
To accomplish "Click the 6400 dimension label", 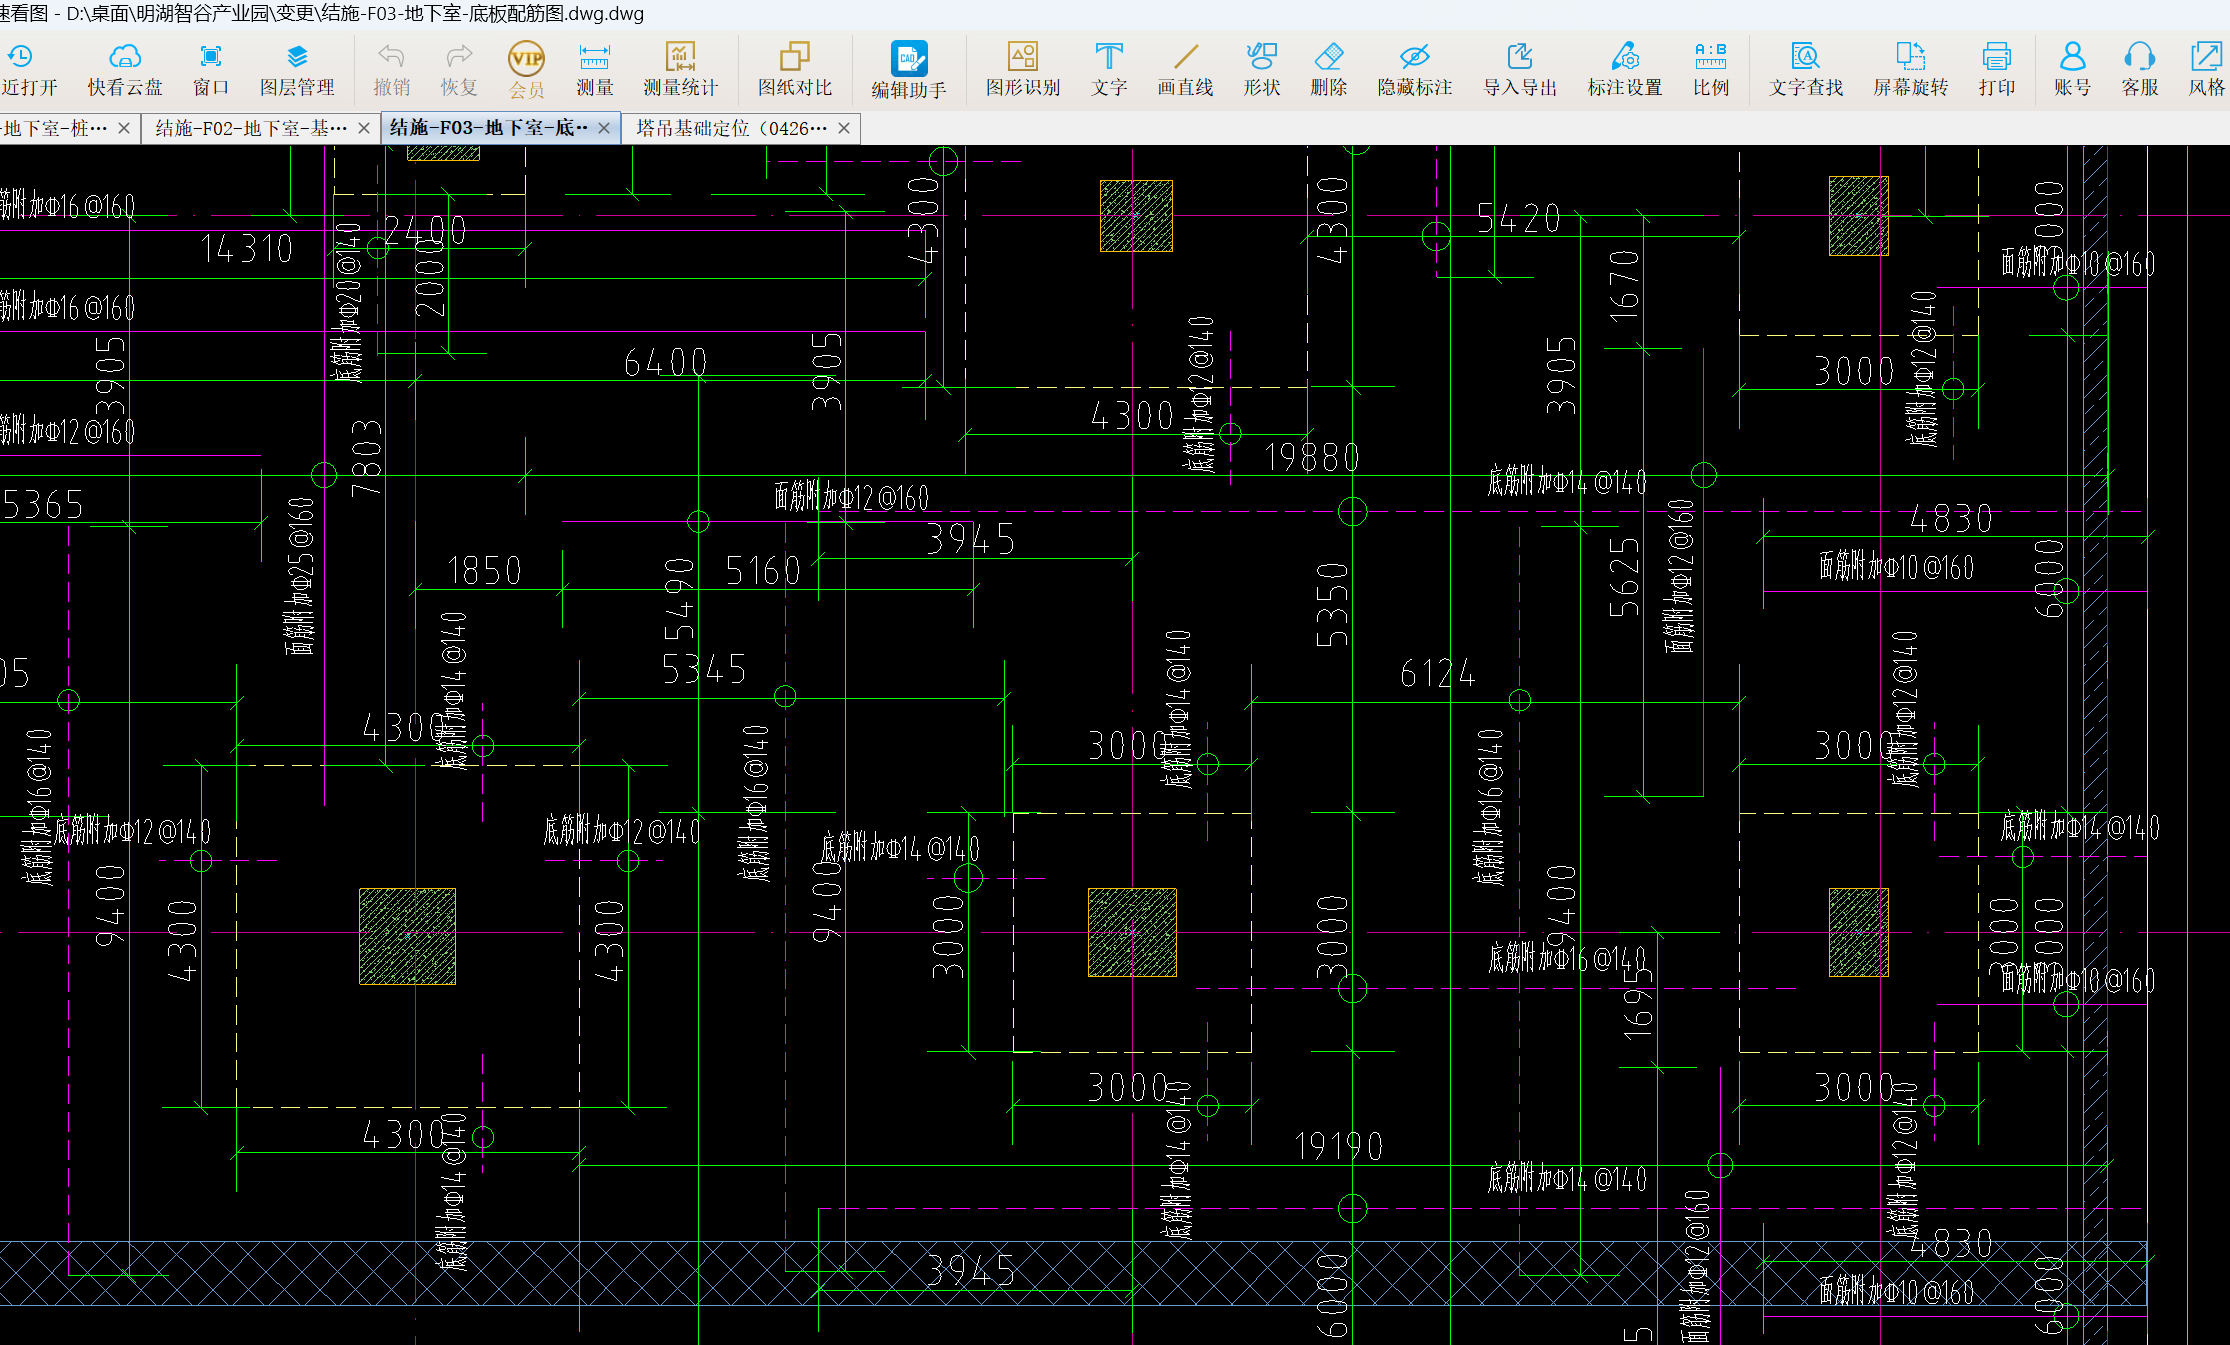I will click(665, 363).
